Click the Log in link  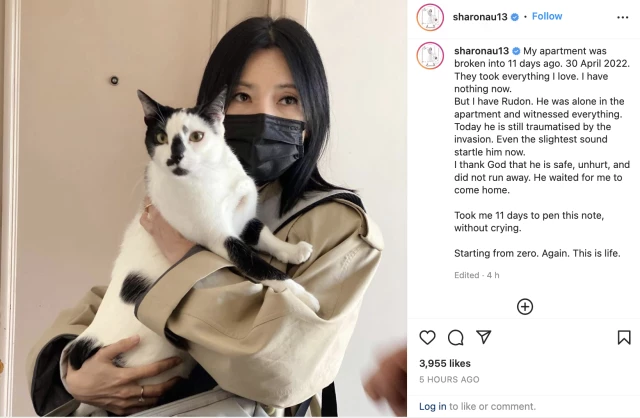coord(433,406)
